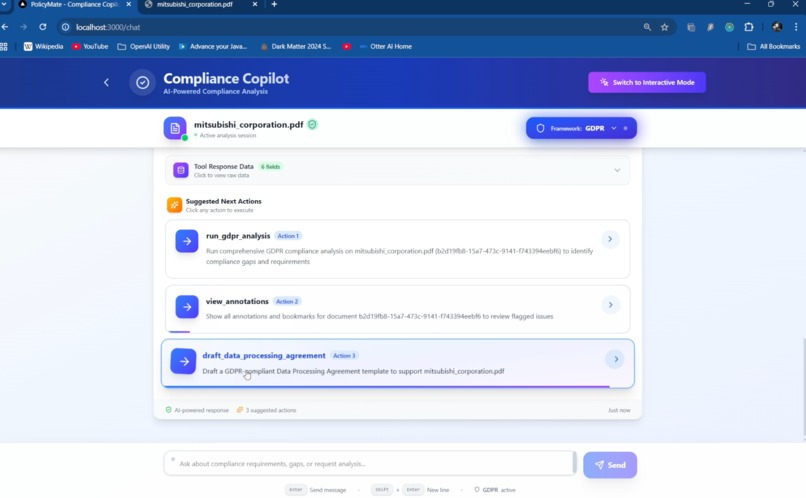Open the Dark Matter 2024 bookmark
This screenshot has height=498, width=806.
pos(296,46)
